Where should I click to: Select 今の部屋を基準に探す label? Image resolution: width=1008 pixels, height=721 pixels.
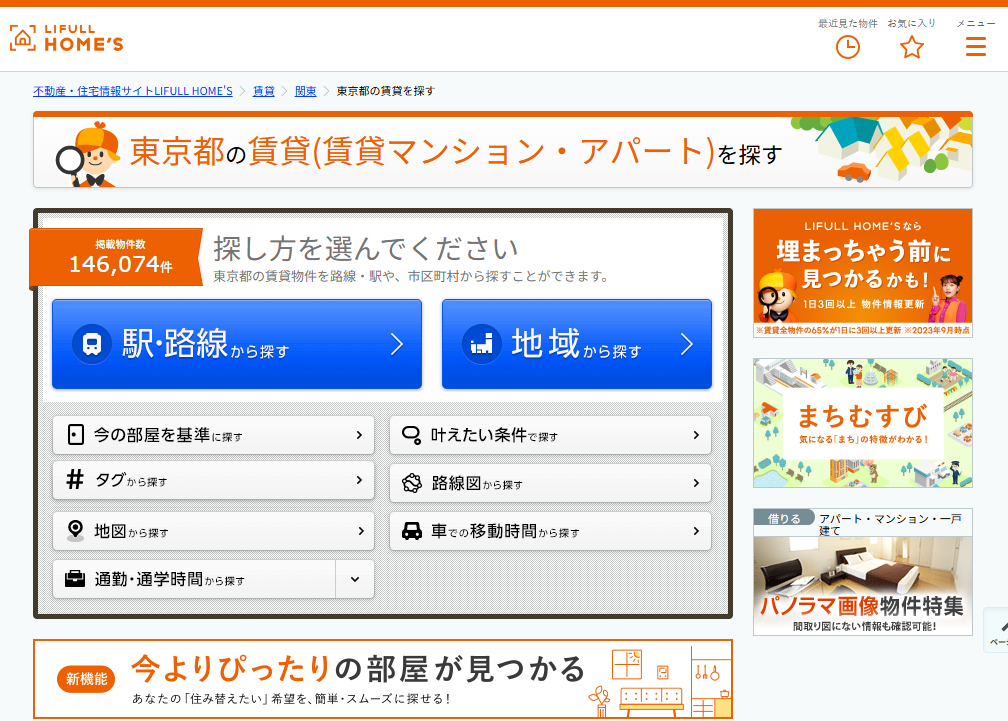tap(168, 435)
